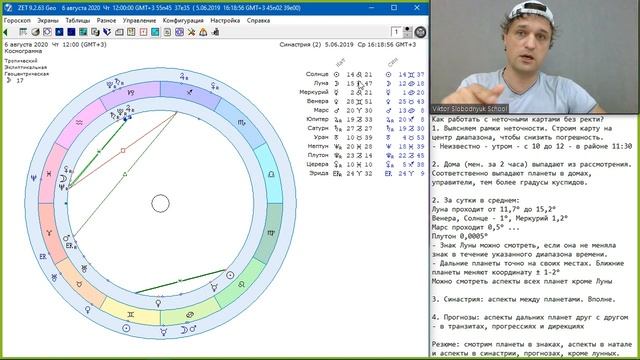Viewport: 640px width, 360px height.
Task: Click the Меркурий row label
Action: click(314, 92)
